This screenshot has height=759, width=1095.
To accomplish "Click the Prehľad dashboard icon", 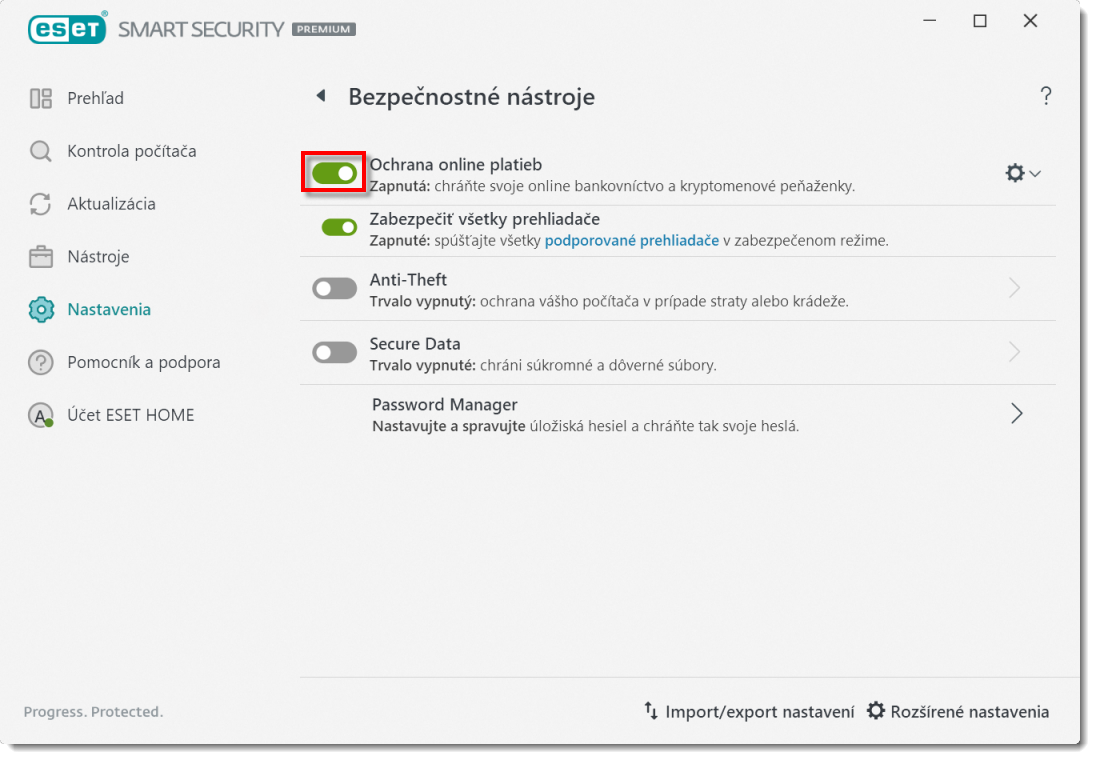I will coord(41,98).
